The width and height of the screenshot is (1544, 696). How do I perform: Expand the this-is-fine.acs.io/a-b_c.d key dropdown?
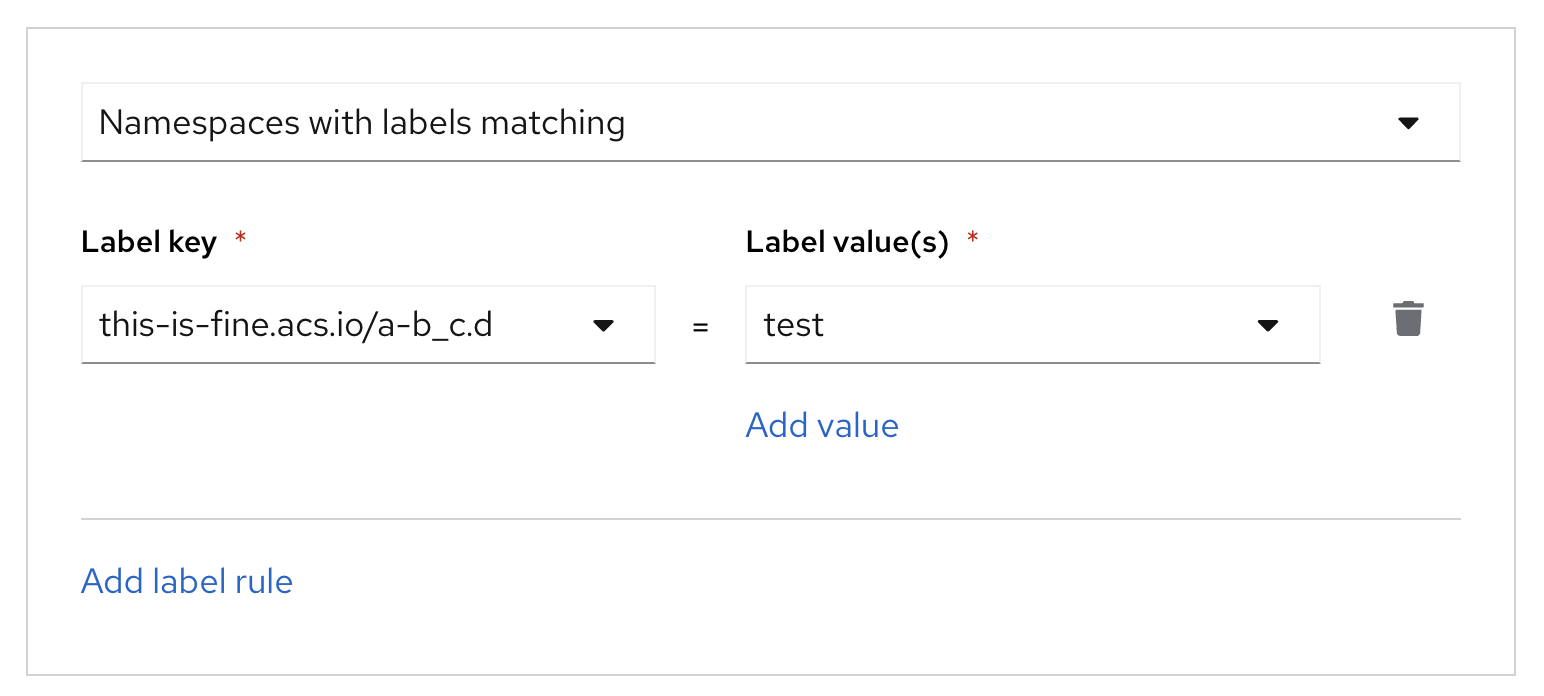pyautogui.click(x=368, y=325)
